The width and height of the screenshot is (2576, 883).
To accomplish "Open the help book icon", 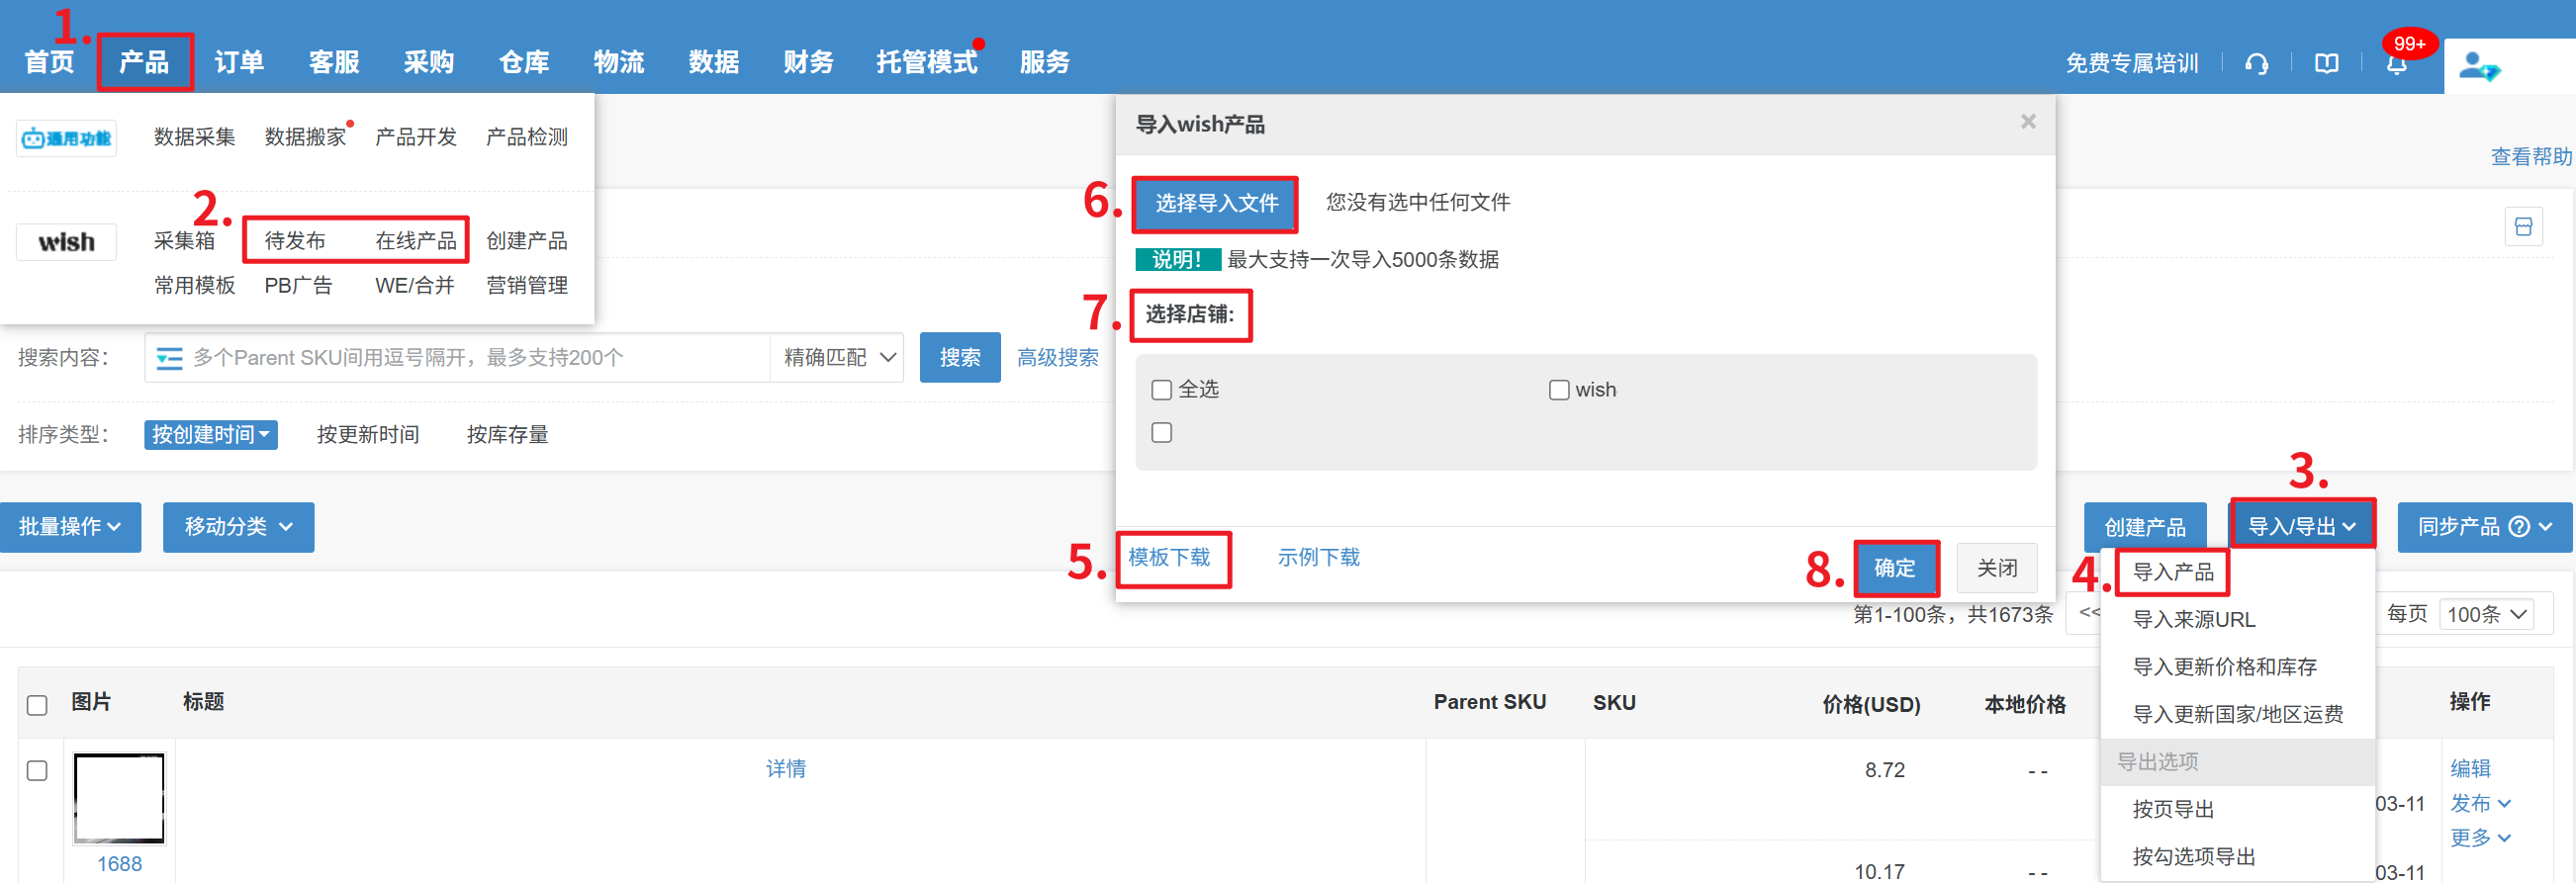I will [2326, 64].
